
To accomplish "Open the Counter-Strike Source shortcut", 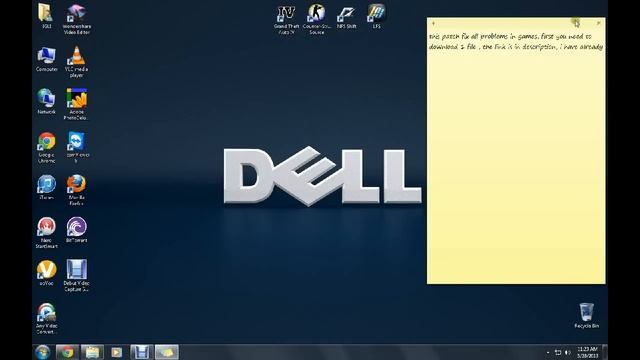I will (x=317, y=20).
